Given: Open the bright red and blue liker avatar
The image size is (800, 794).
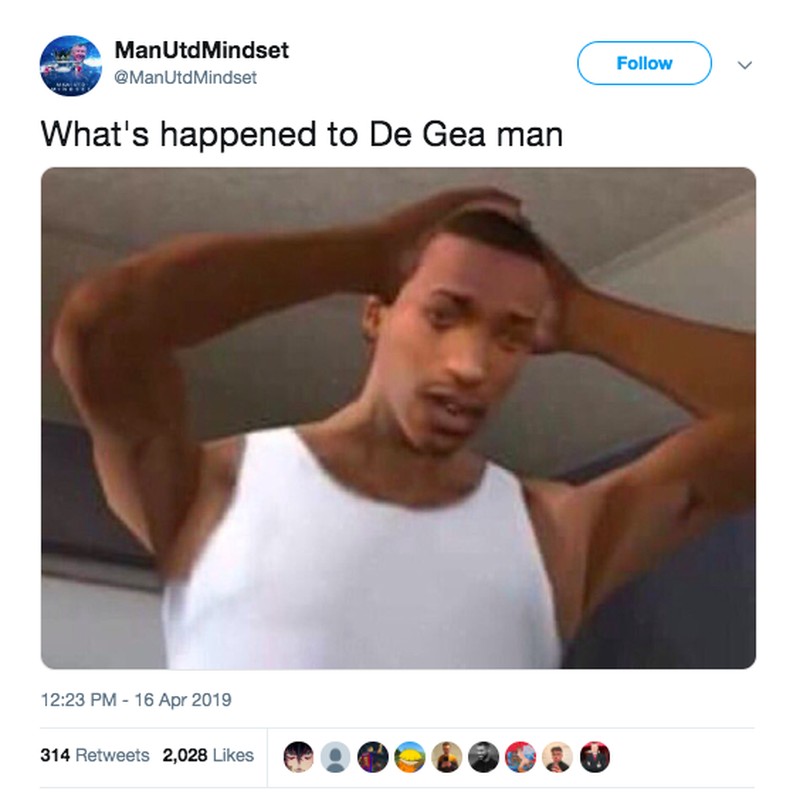Looking at the screenshot, I should coord(520,757).
